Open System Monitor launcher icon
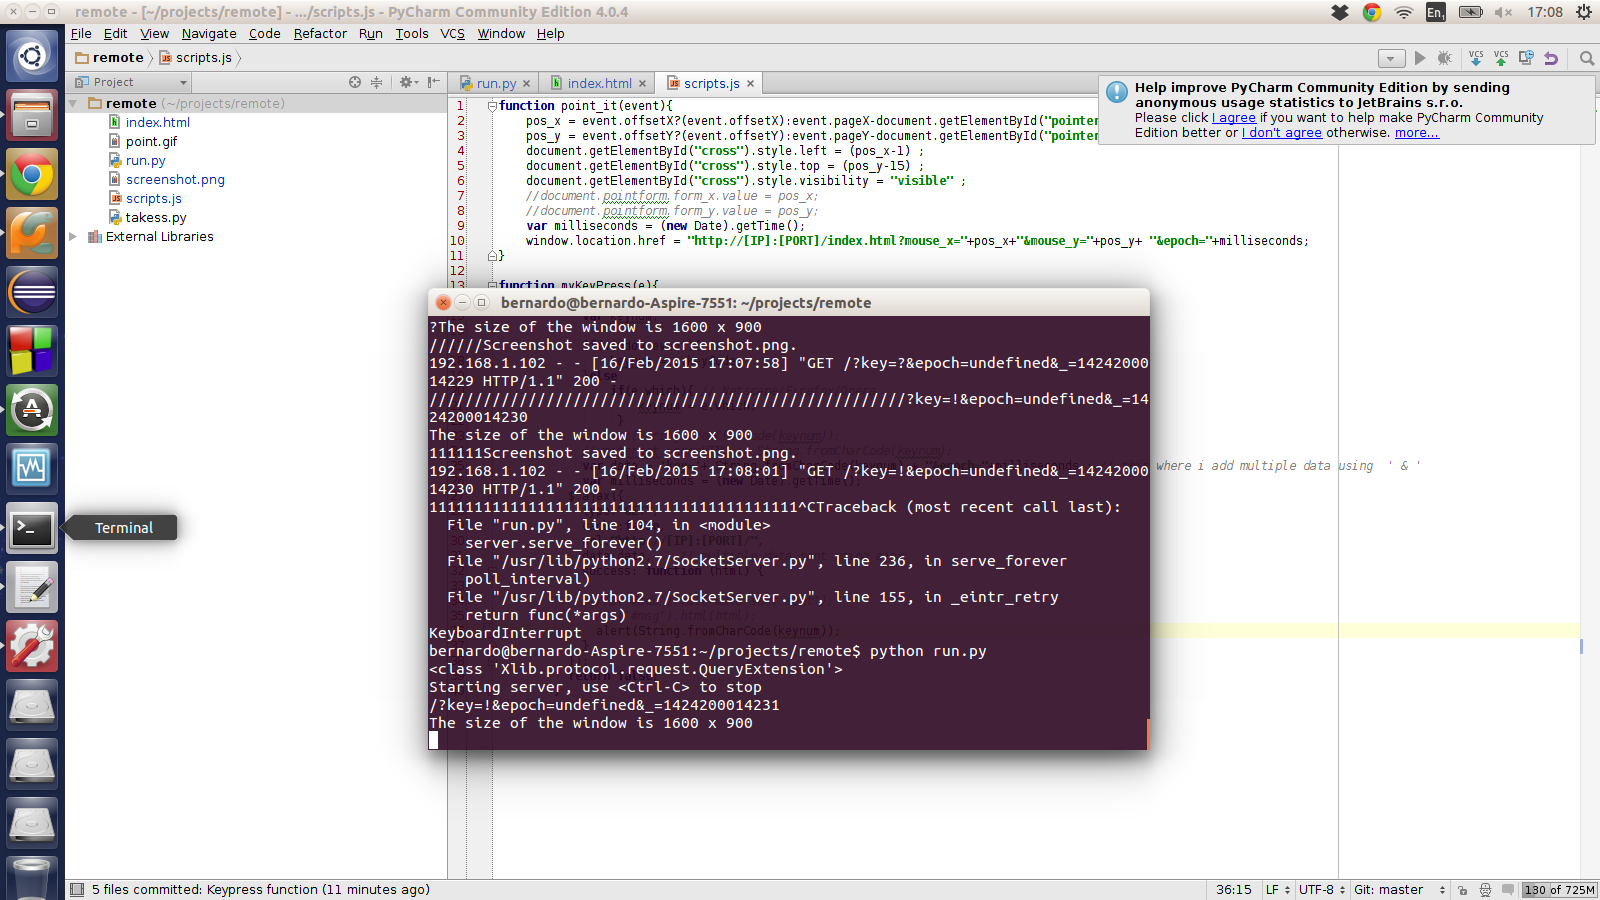 pyautogui.click(x=32, y=468)
